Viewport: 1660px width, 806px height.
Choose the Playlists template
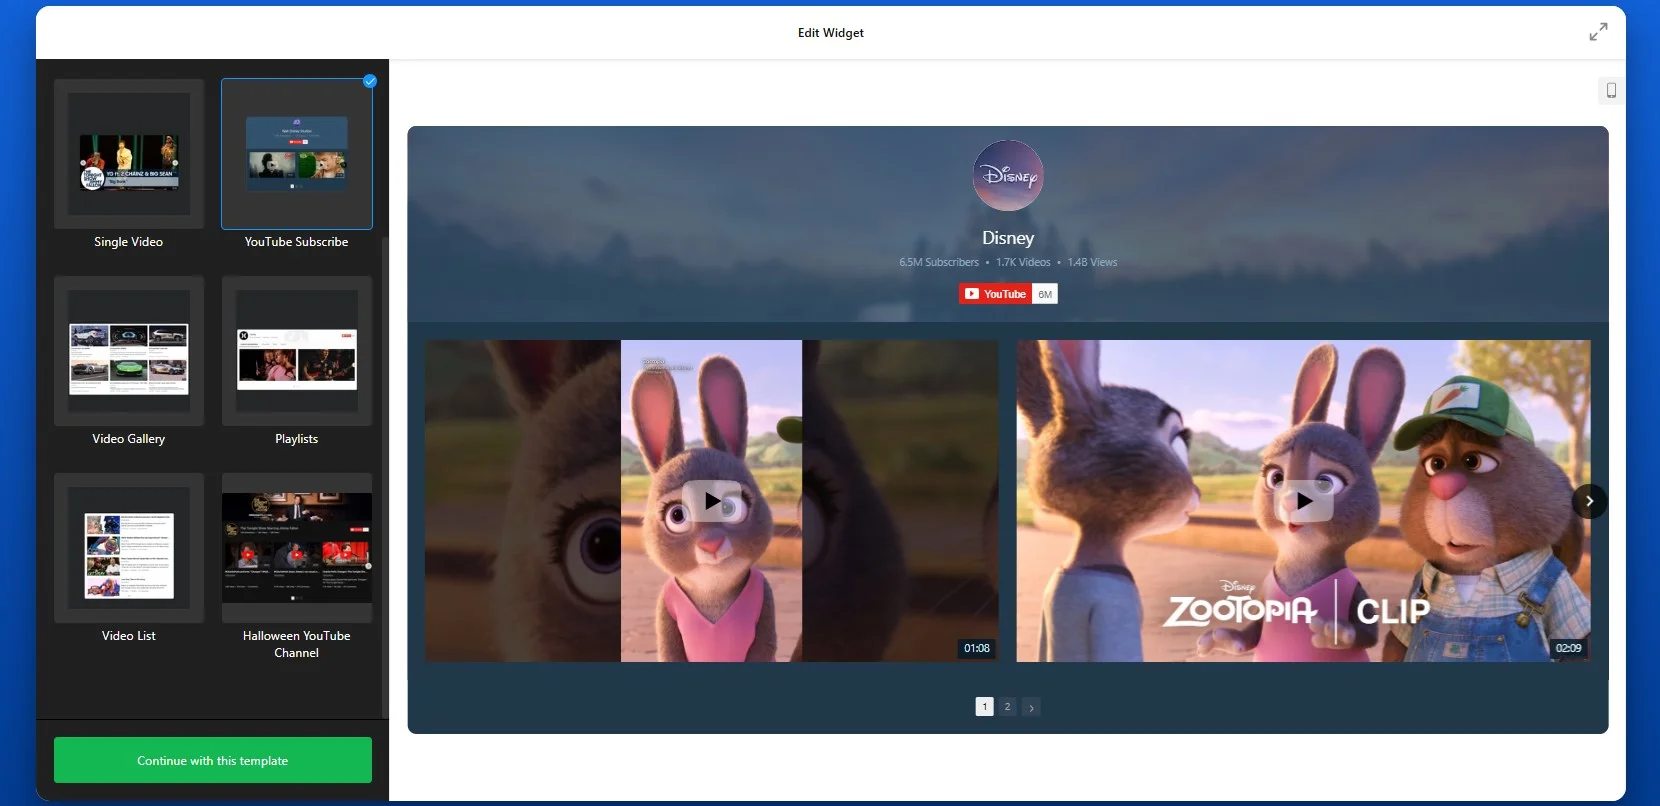coord(297,352)
